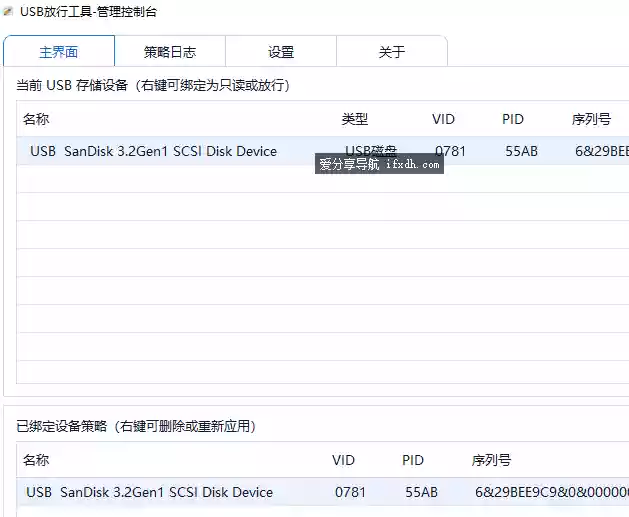The width and height of the screenshot is (629, 517).
Task: Click the 序列号 header in current devices table
Action: (x=591, y=119)
